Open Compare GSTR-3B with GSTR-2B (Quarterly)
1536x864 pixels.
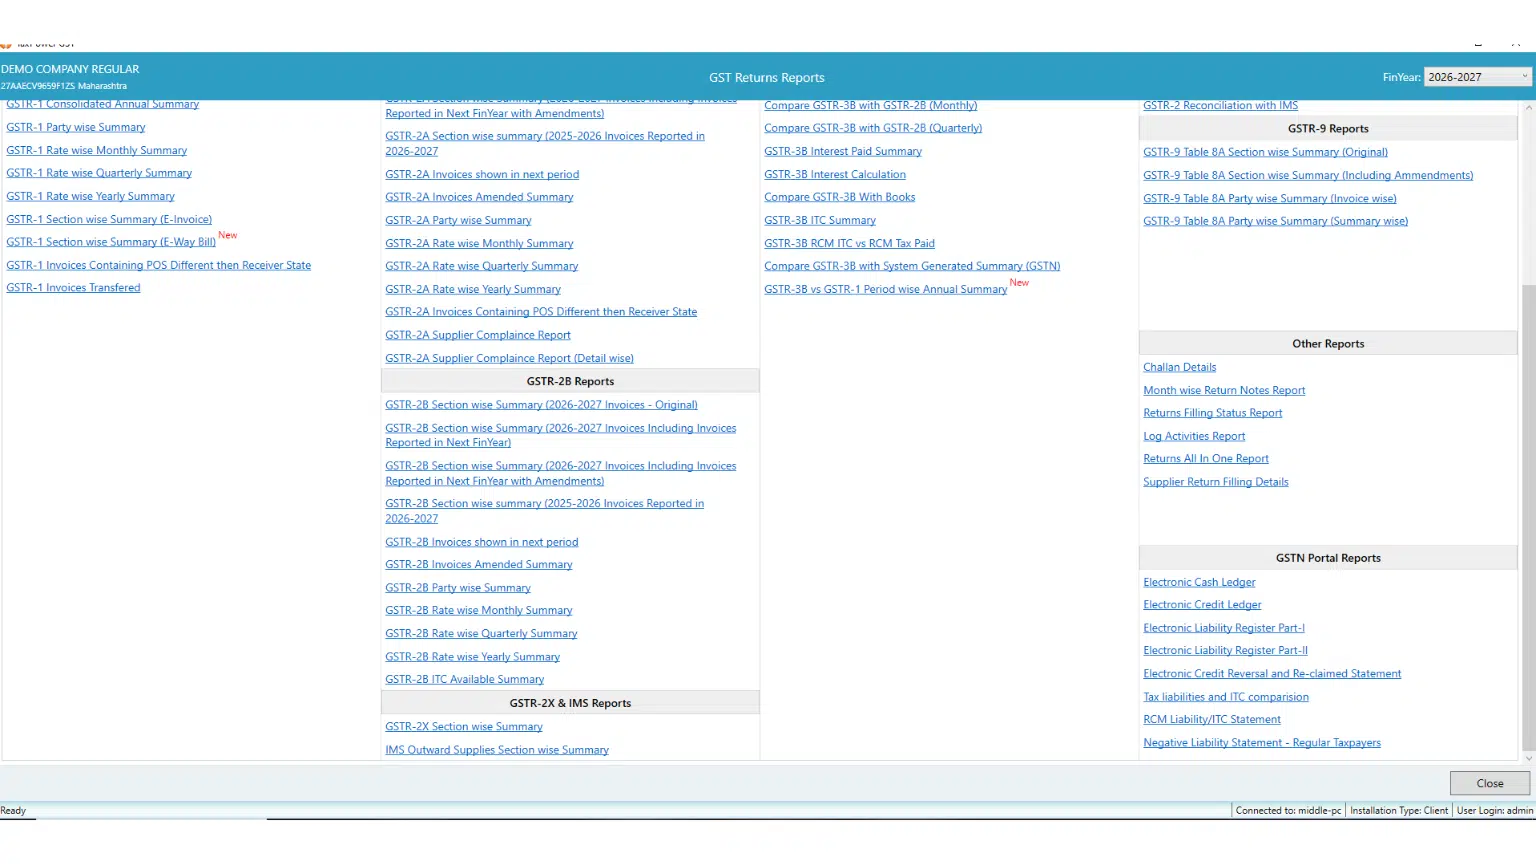[x=873, y=128]
